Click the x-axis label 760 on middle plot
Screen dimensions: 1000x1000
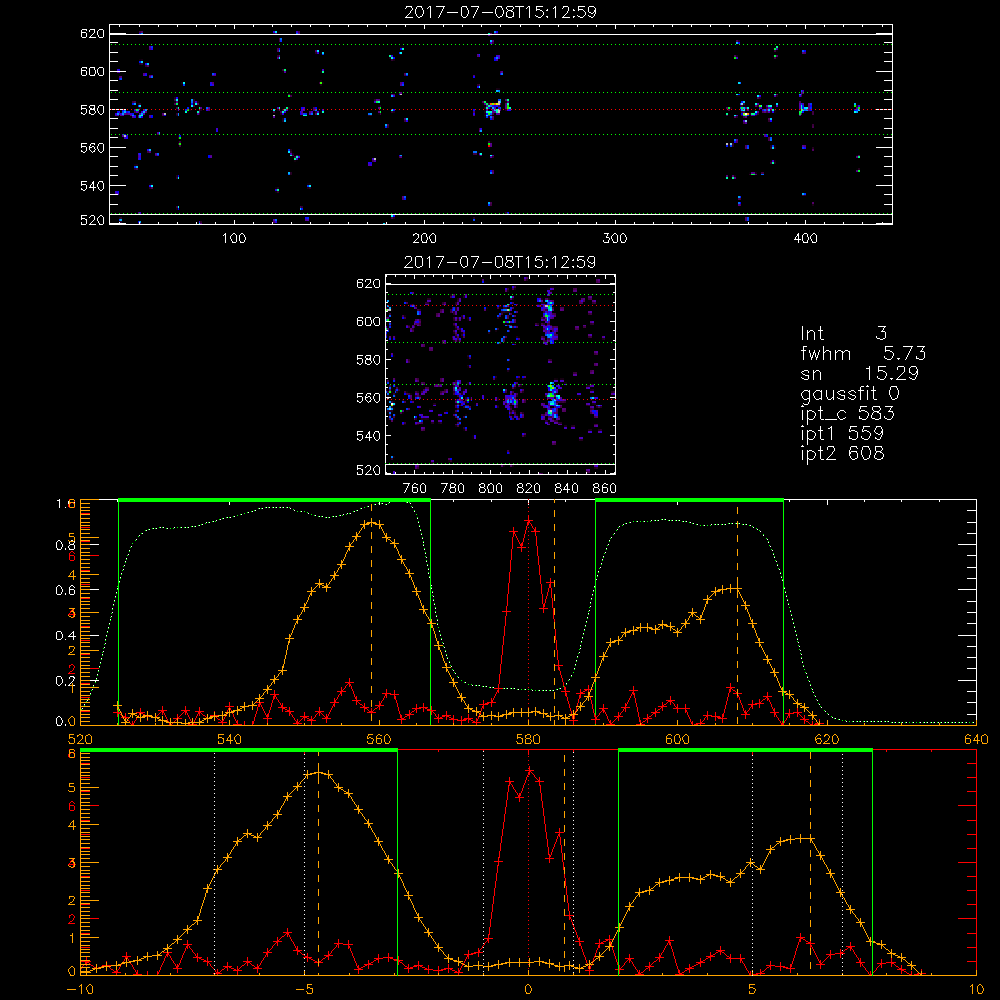pos(415,489)
